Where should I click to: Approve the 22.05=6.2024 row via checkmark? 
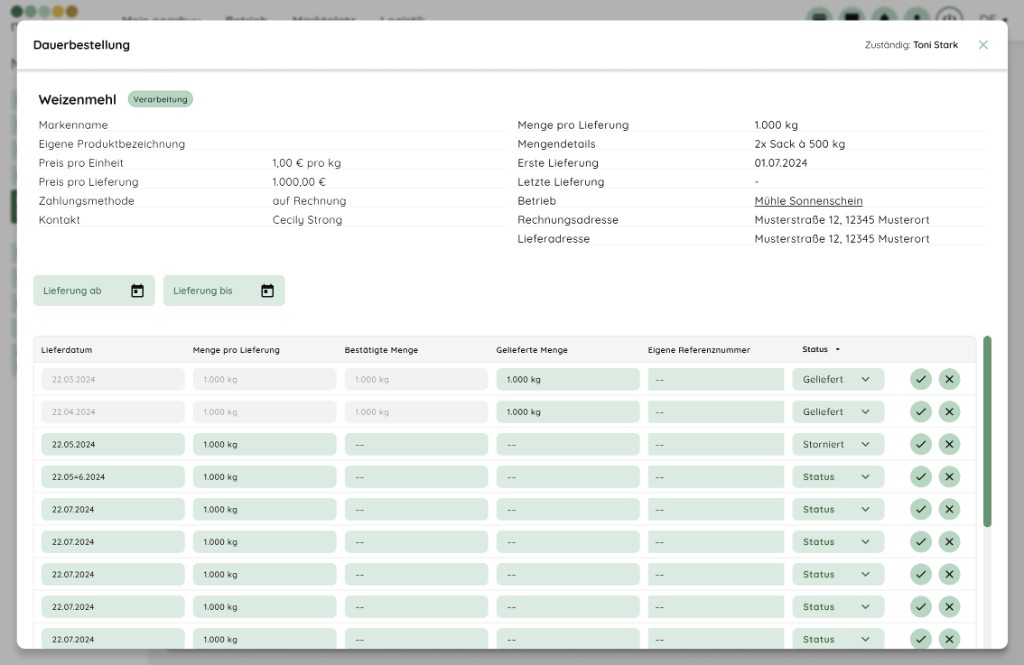pyautogui.click(x=921, y=477)
